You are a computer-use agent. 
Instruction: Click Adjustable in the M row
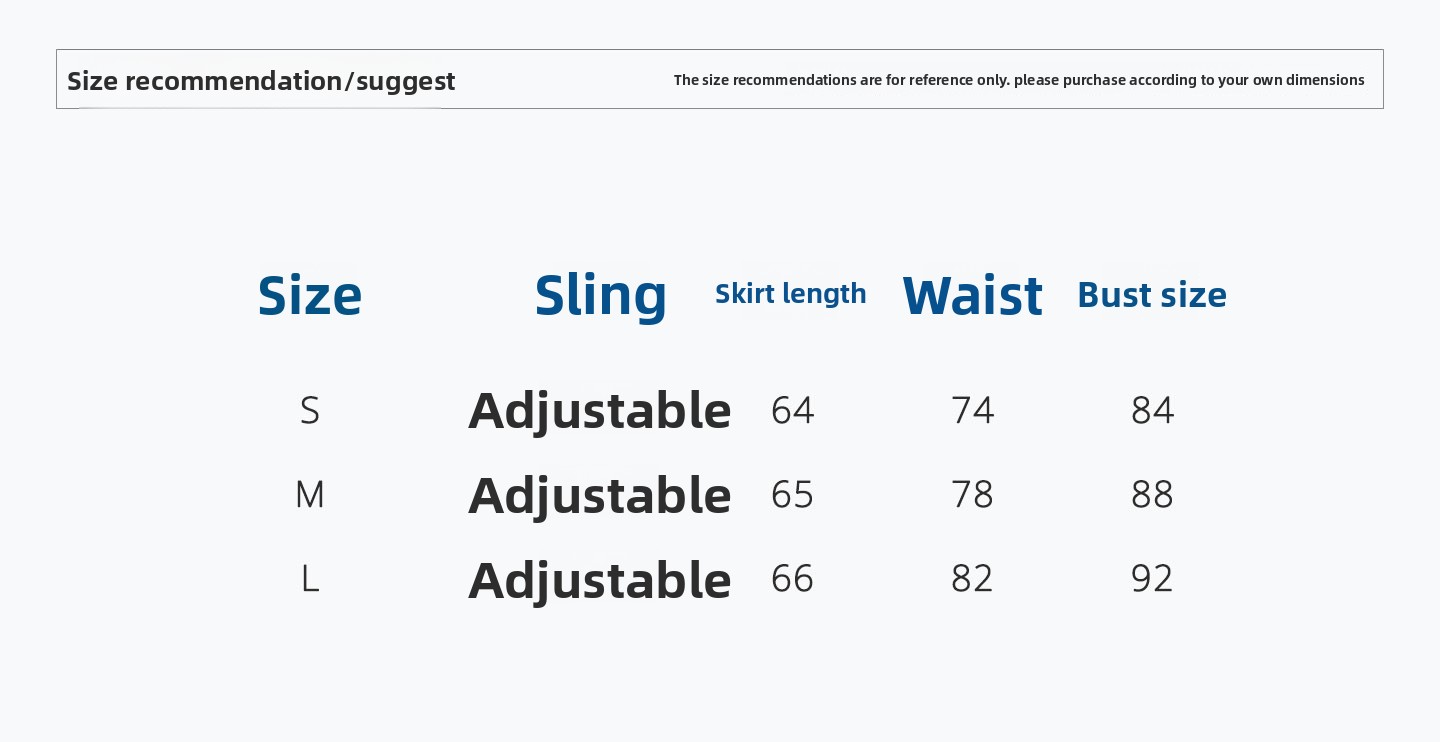click(x=600, y=496)
